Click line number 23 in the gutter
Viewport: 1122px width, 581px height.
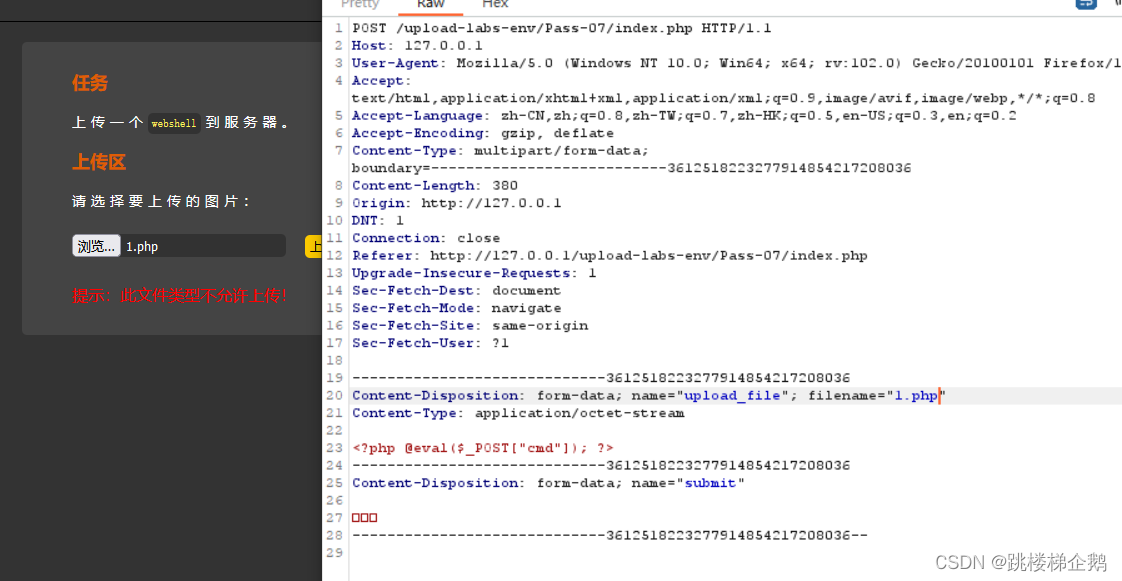[335, 448]
